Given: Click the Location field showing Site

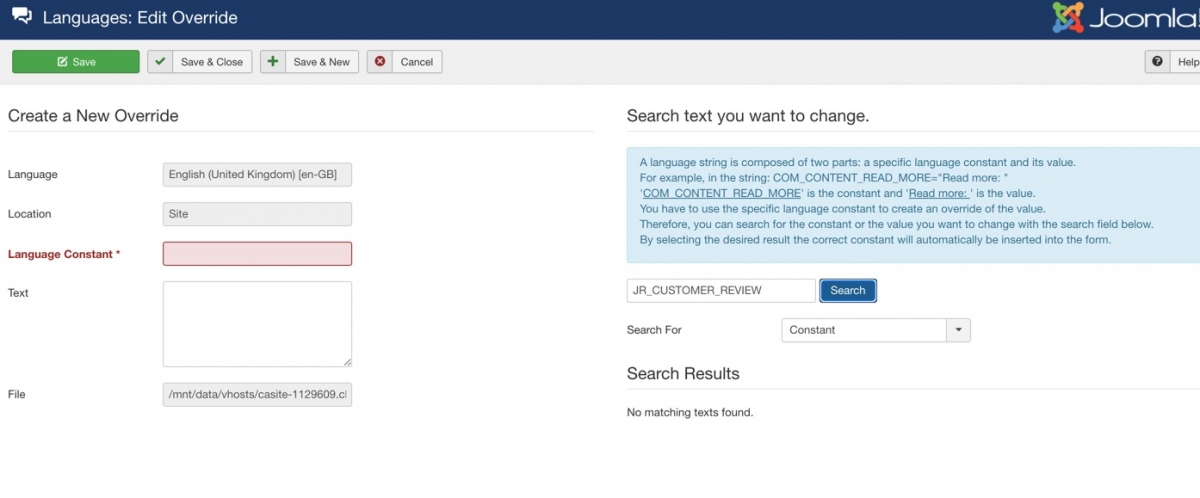Looking at the screenshot, I should [x=257, y=214].
